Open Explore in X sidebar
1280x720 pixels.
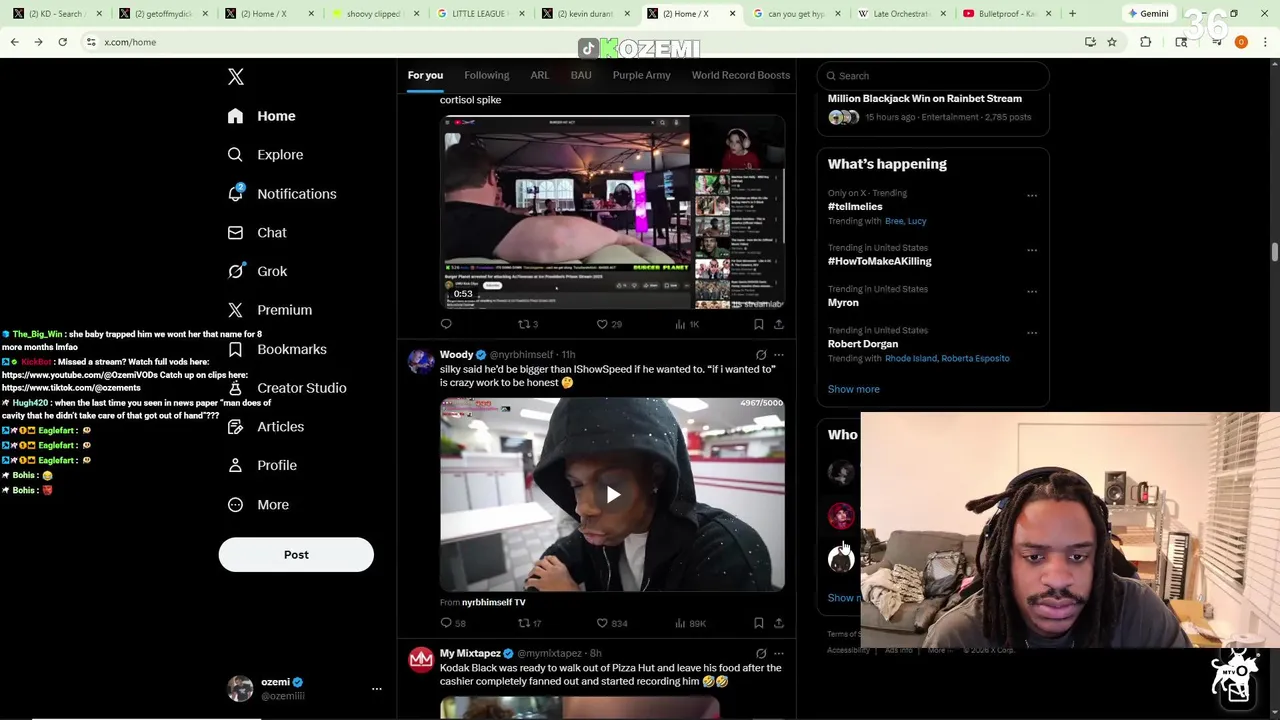click(x=265, y=155)
